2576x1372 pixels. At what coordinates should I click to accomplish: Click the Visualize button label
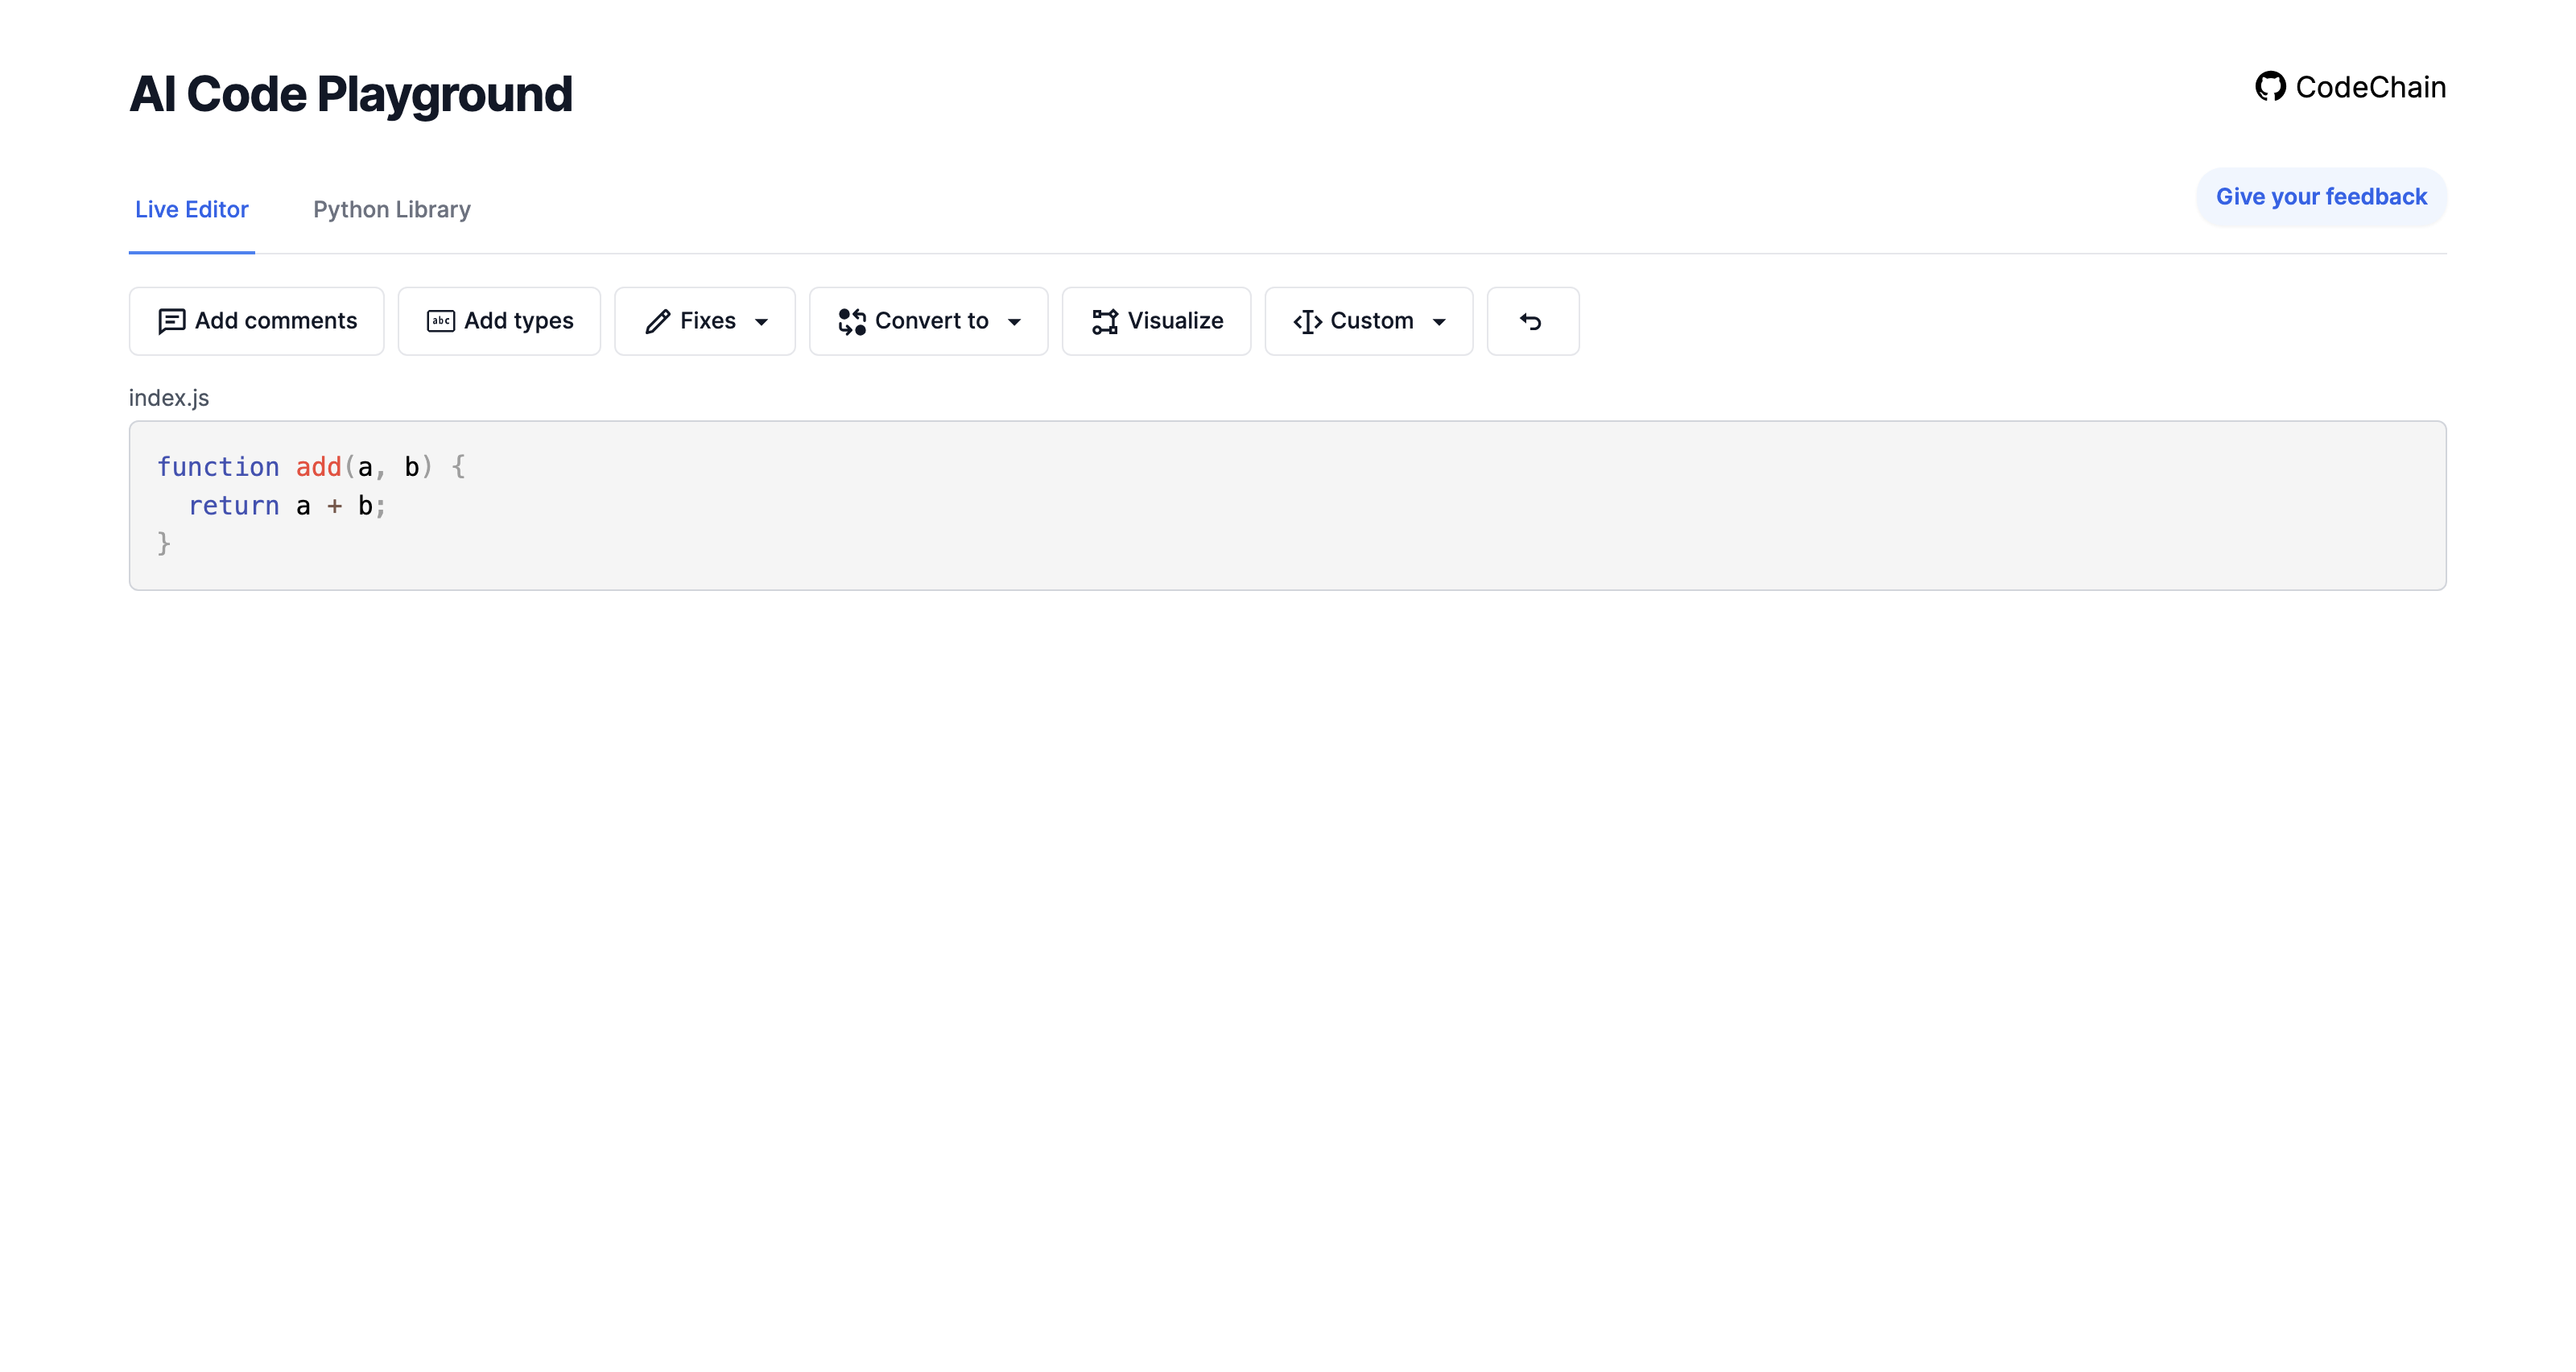(1176, 321)
